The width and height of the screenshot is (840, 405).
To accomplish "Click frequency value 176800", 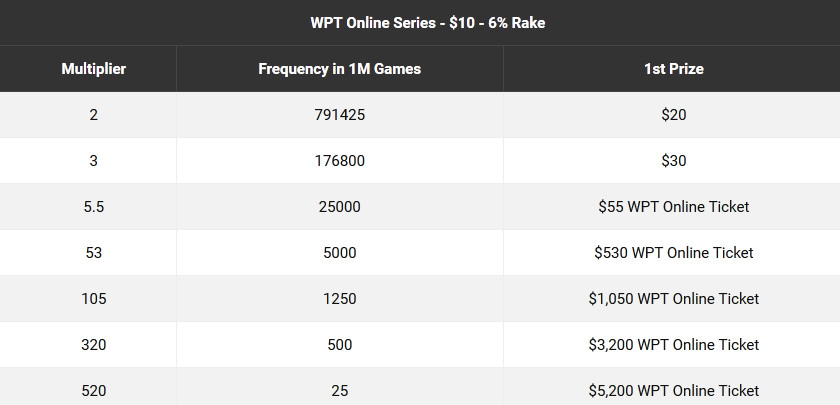I will pos(340,161).
